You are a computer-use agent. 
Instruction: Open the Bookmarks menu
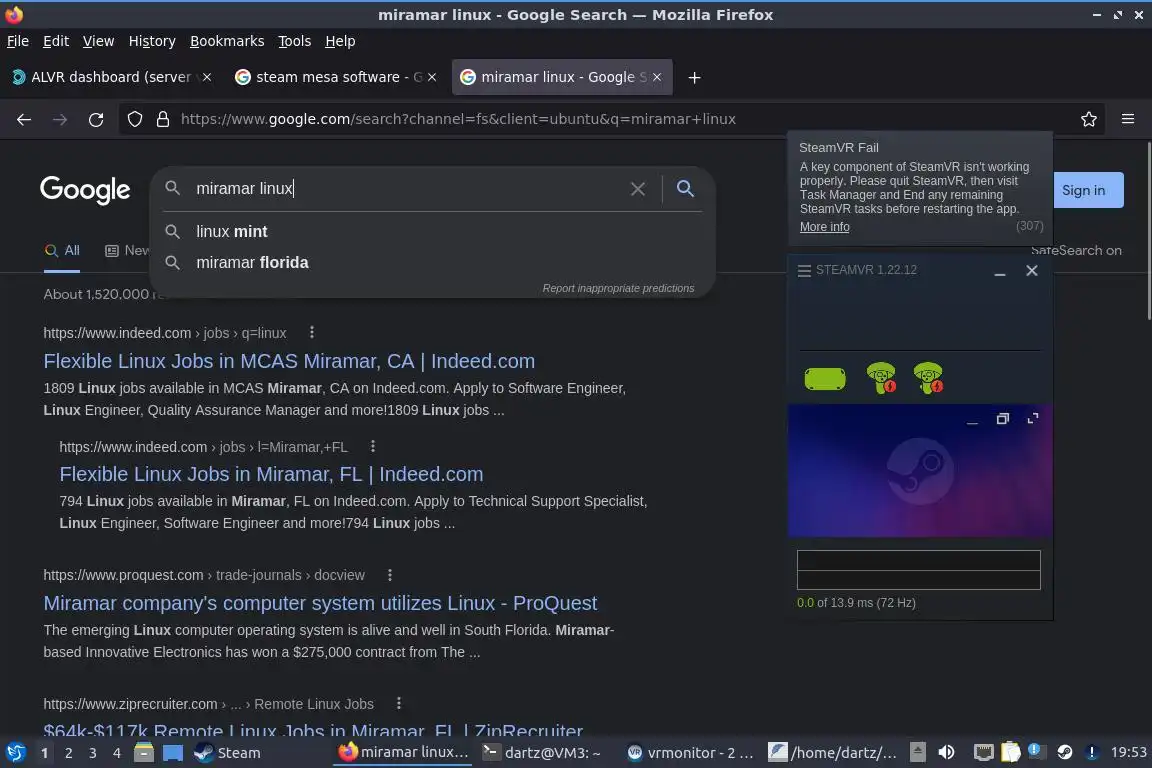point(227,41)
